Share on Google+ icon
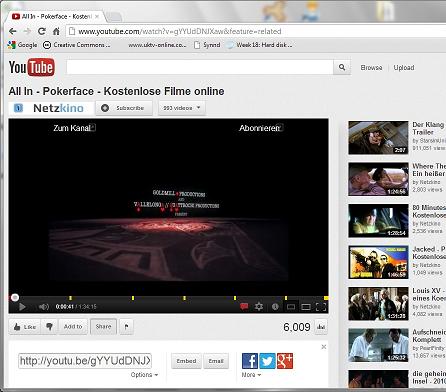Screen dimensions: 446x392 285,361
